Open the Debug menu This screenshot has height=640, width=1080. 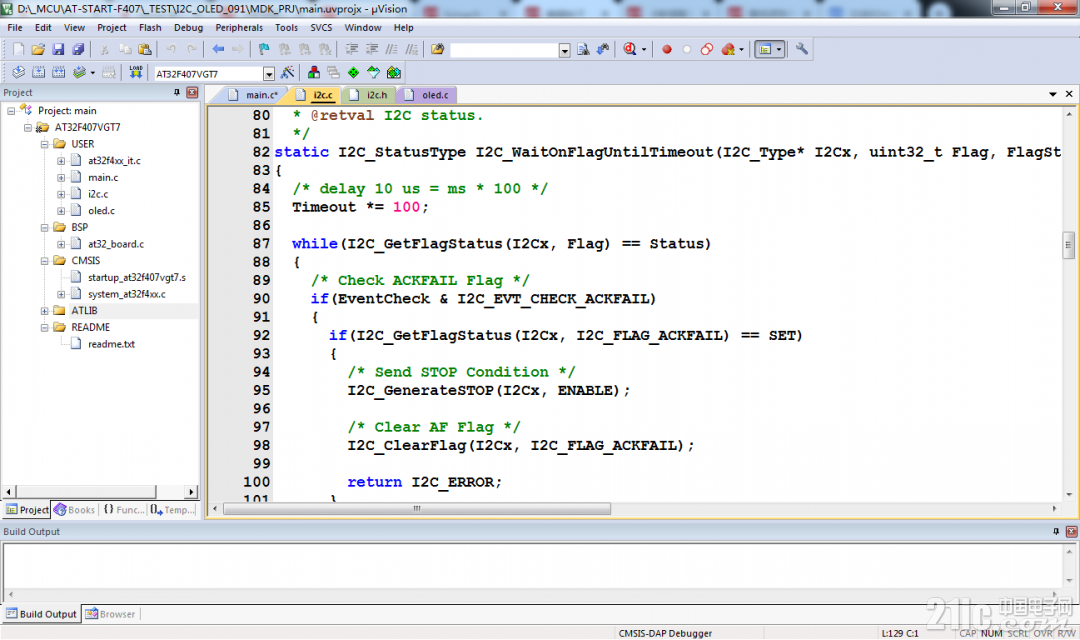click(x=188, y=28)
